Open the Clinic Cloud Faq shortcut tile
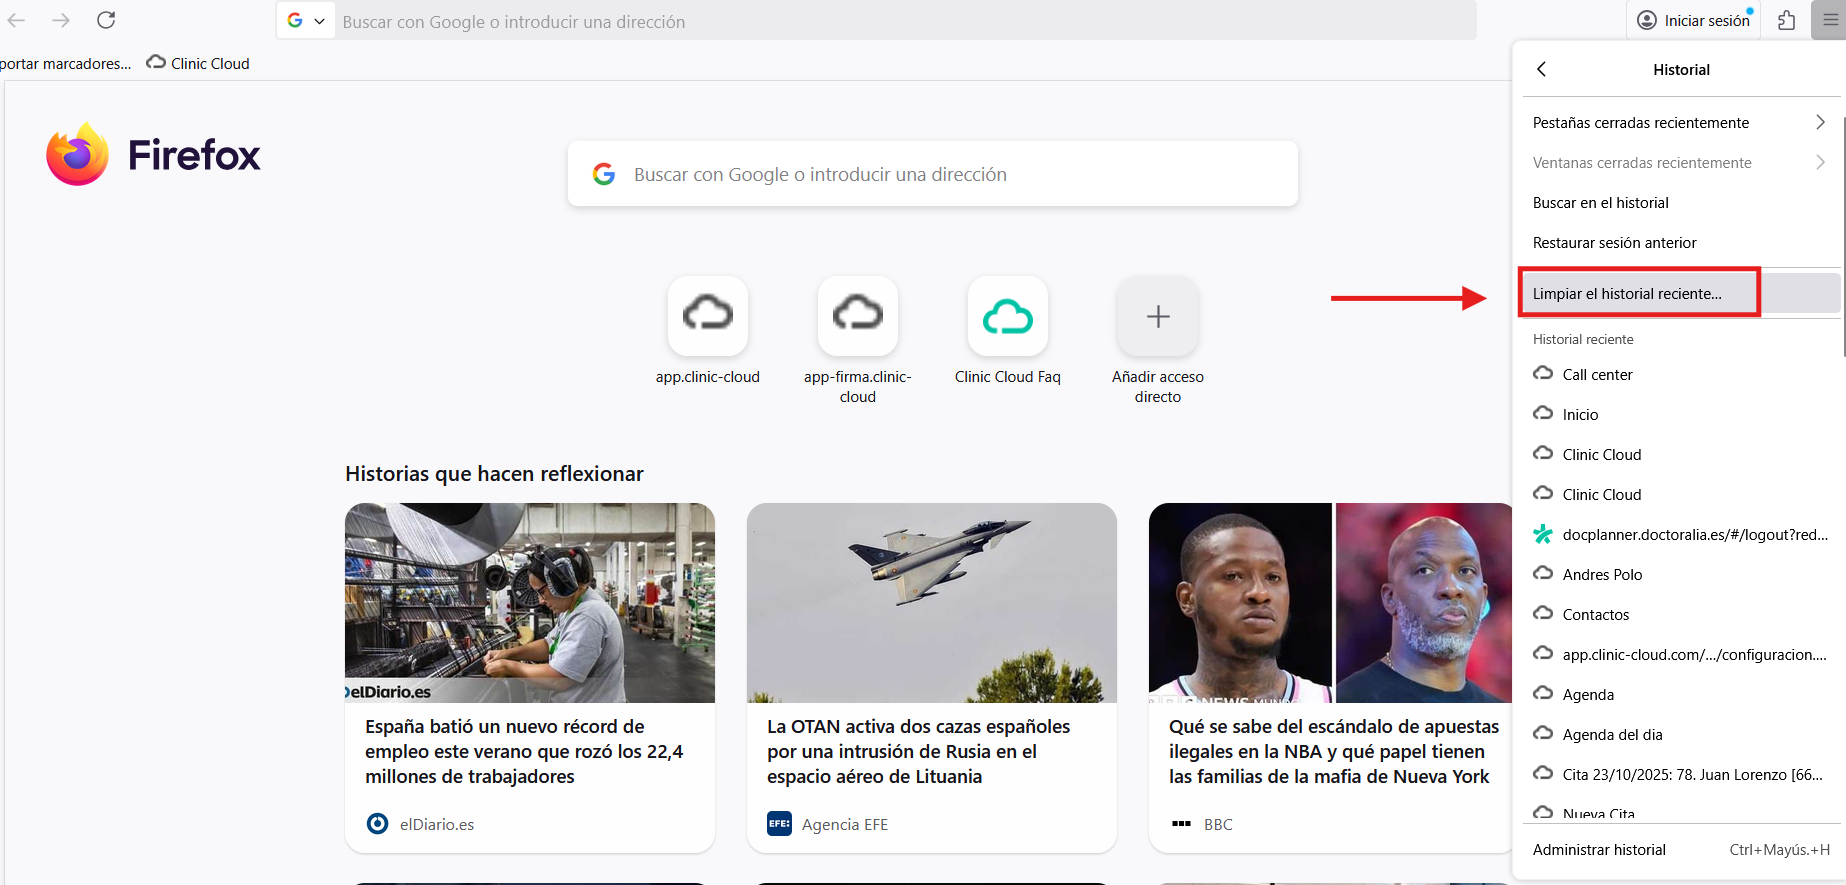Screen dimensions: 1846x885 coord(1007,316)
